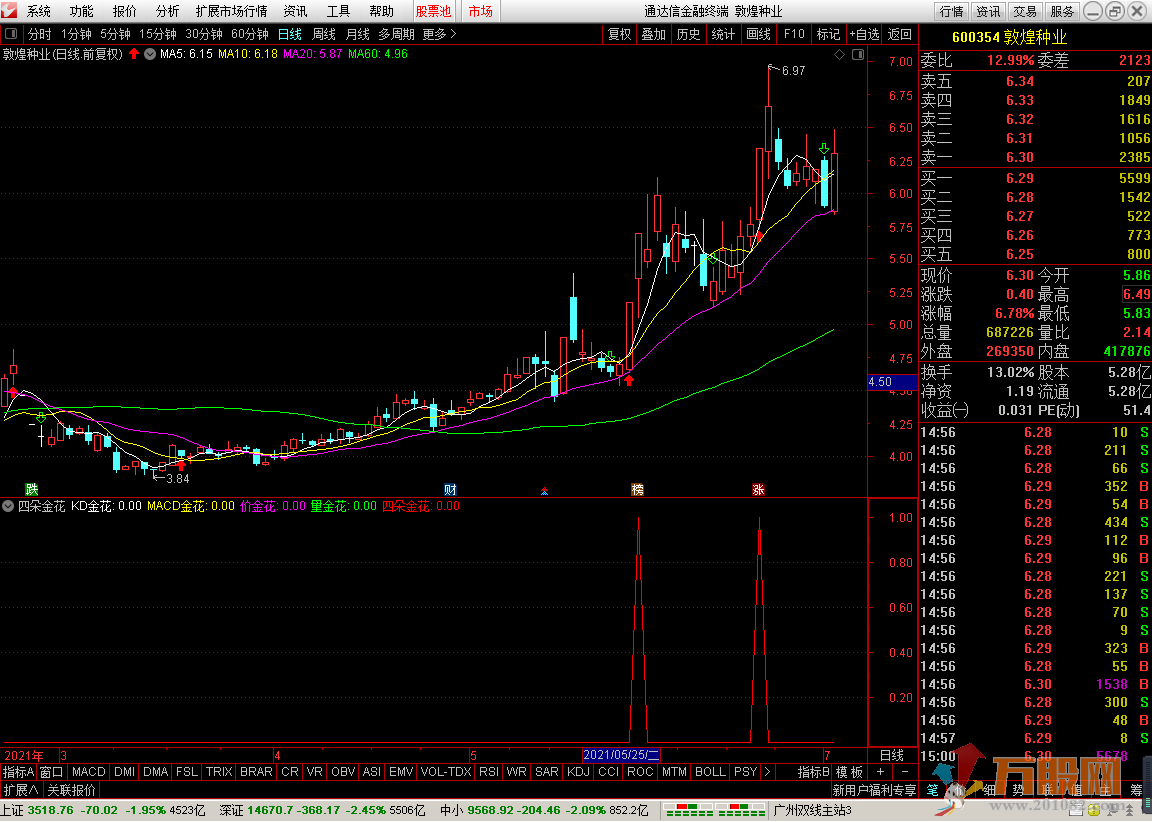Expand the main chart indicator dropdown circle
Screen dimensions: 1152x822
(x=150, y=54)
